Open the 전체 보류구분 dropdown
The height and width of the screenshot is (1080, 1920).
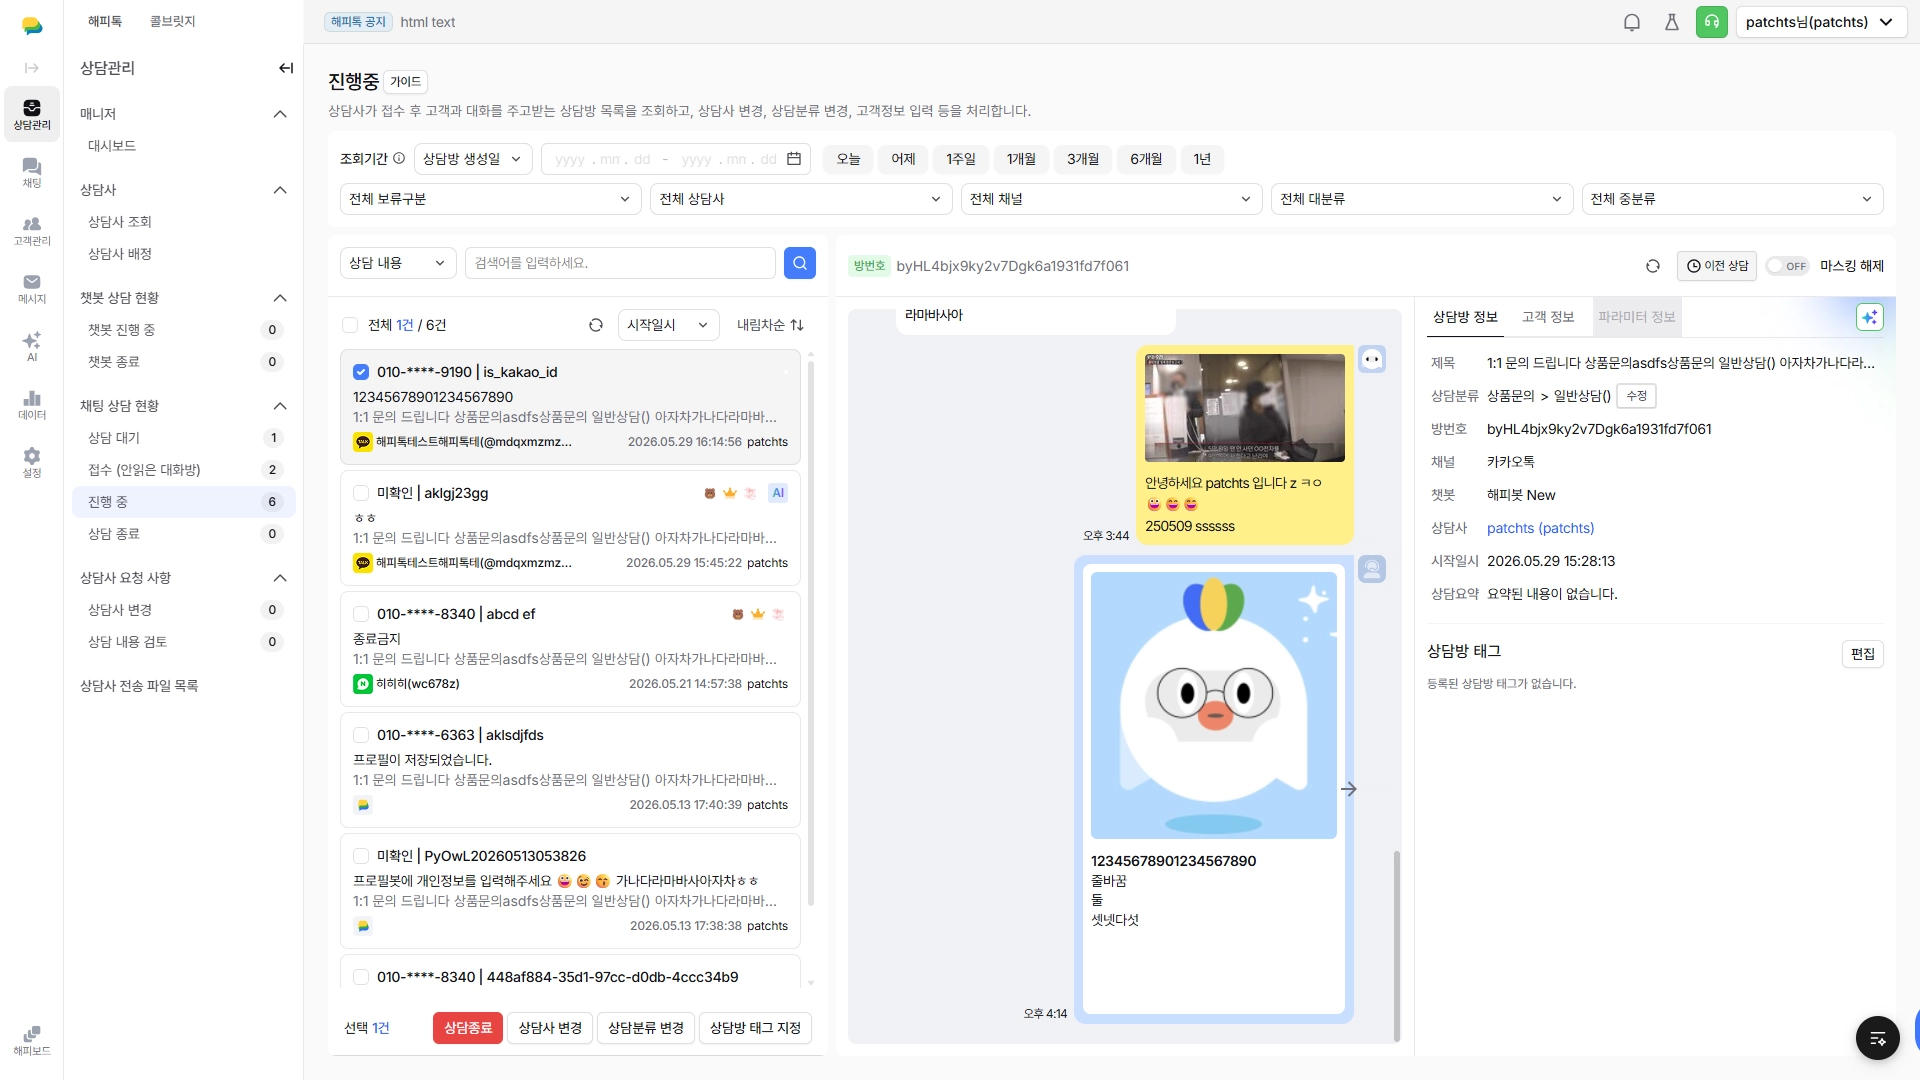(490, 199)
